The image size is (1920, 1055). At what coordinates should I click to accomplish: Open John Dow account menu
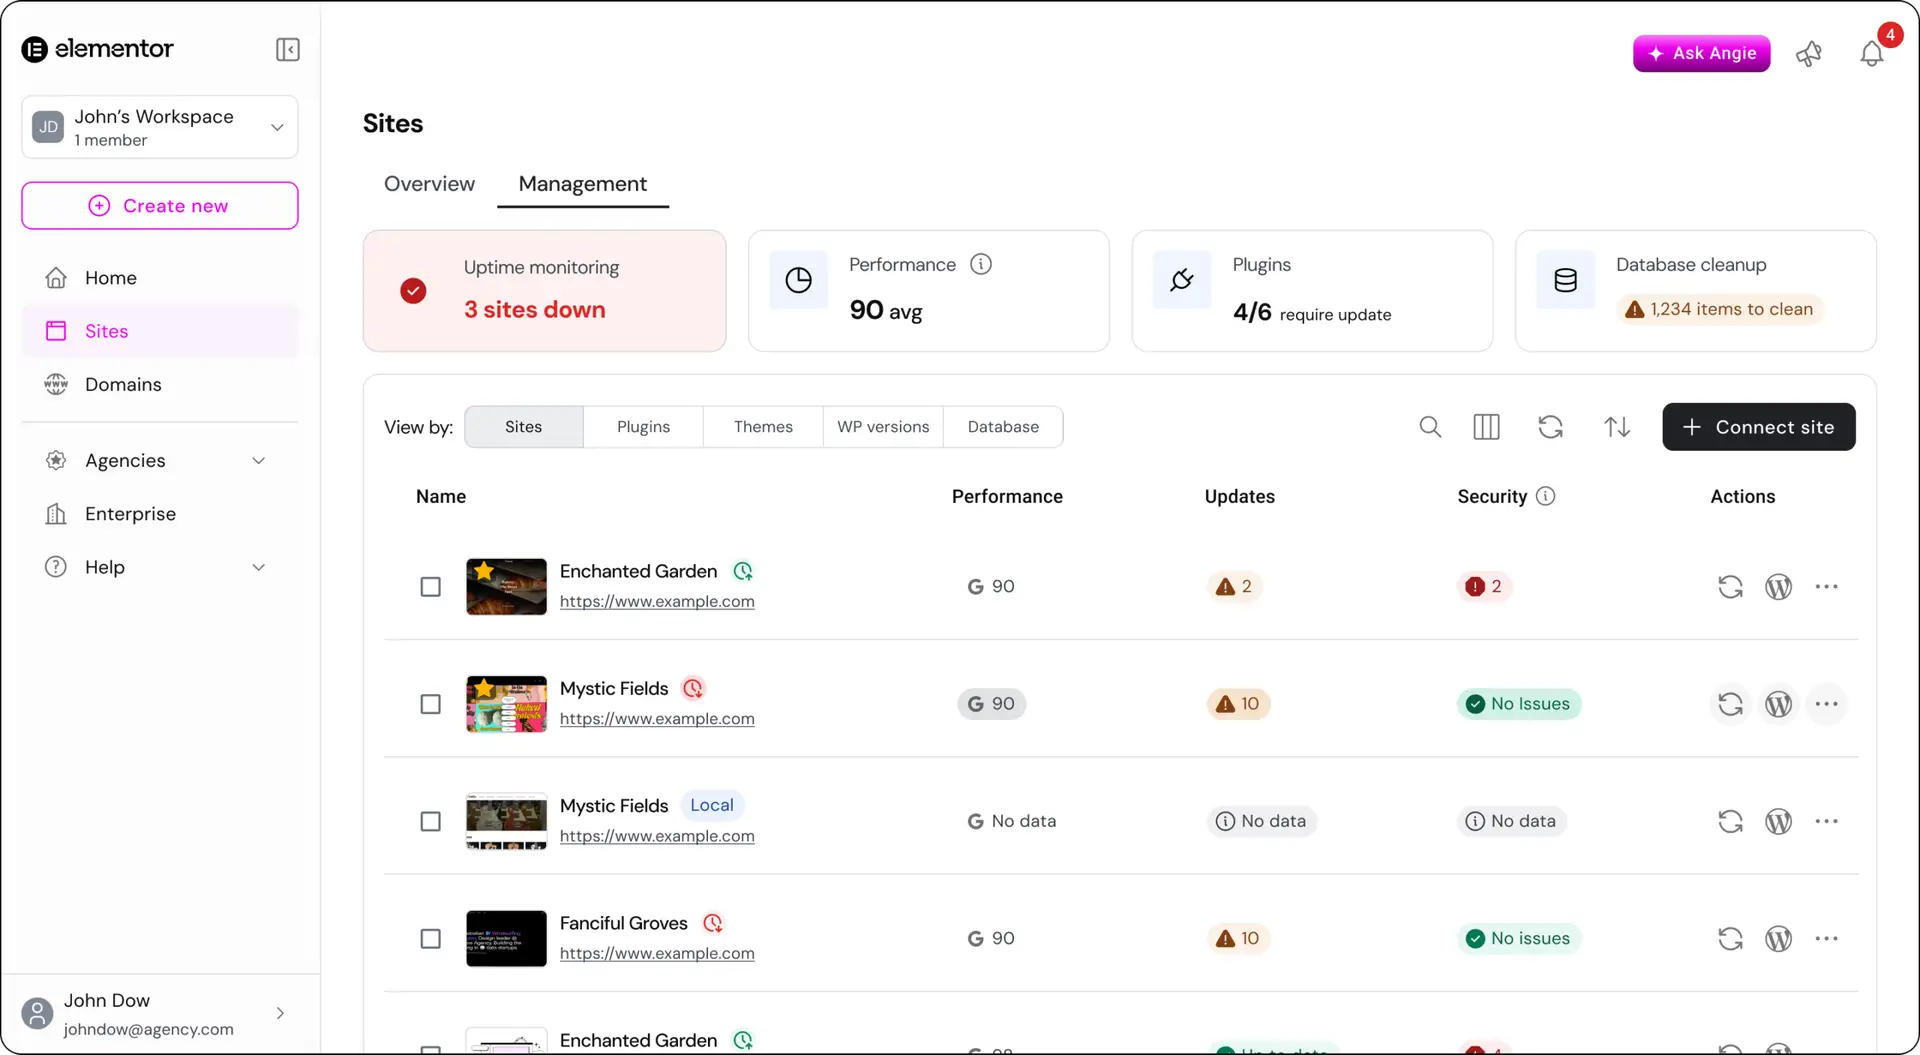pyautogui.click(x=160, y=1014)
